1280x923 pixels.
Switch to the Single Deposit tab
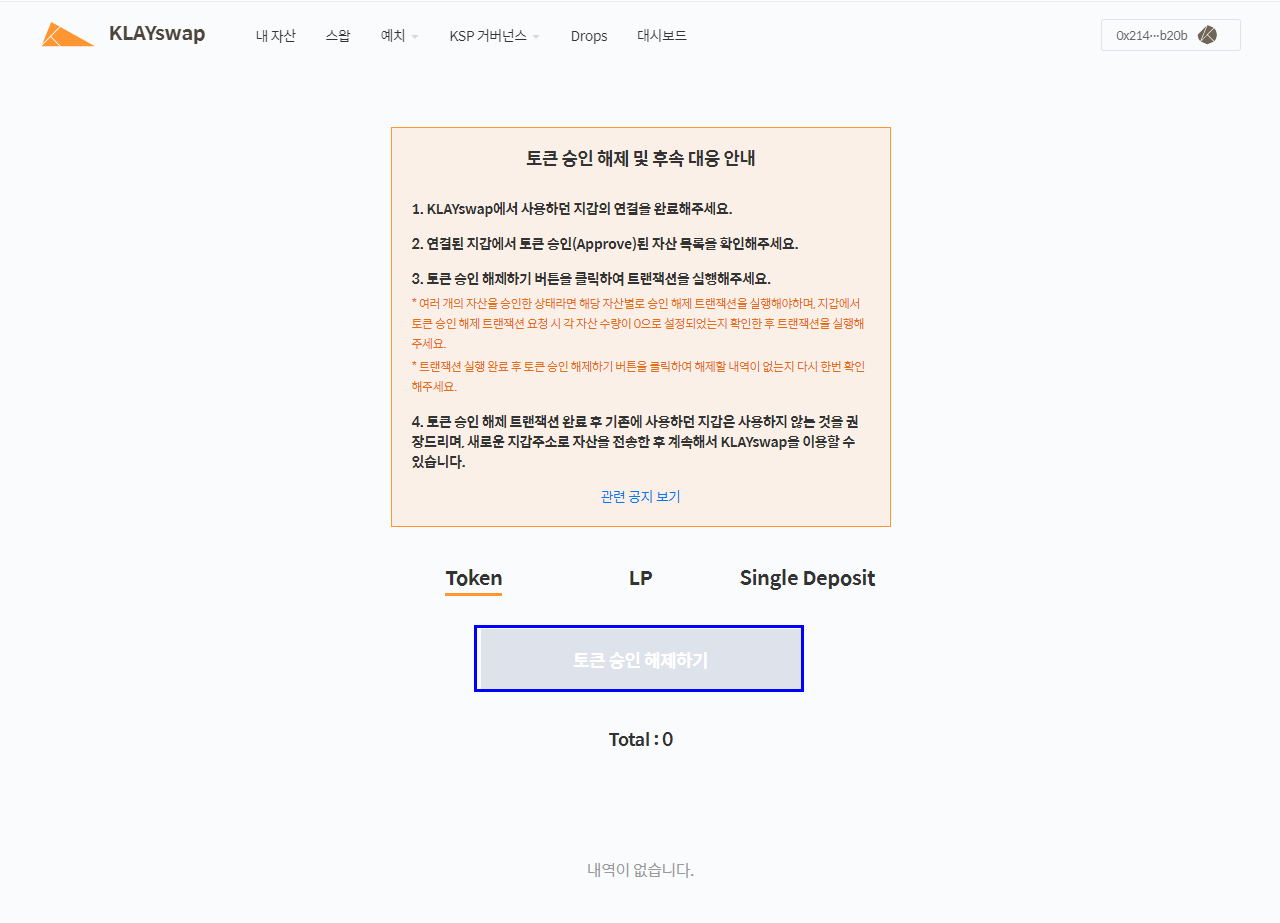(807, 578)
